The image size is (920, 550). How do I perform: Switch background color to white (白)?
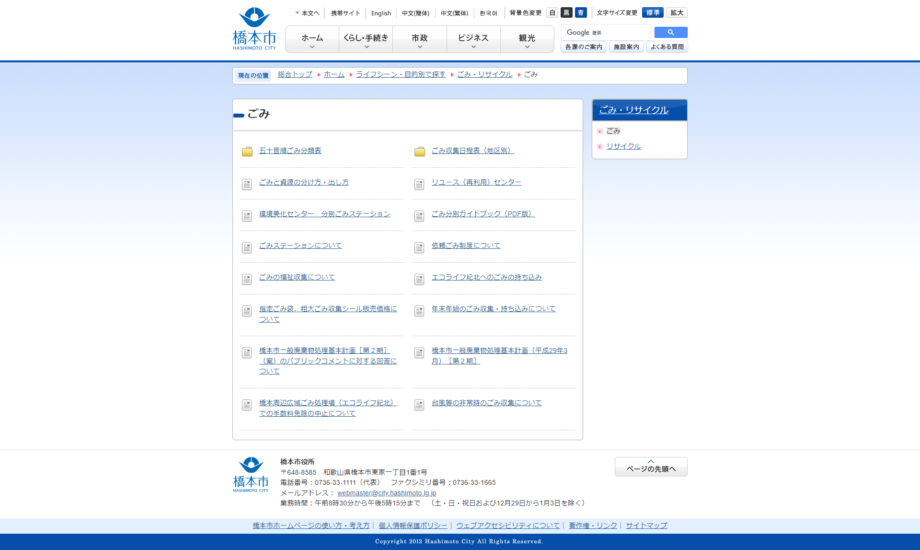(x=552, y=13)
